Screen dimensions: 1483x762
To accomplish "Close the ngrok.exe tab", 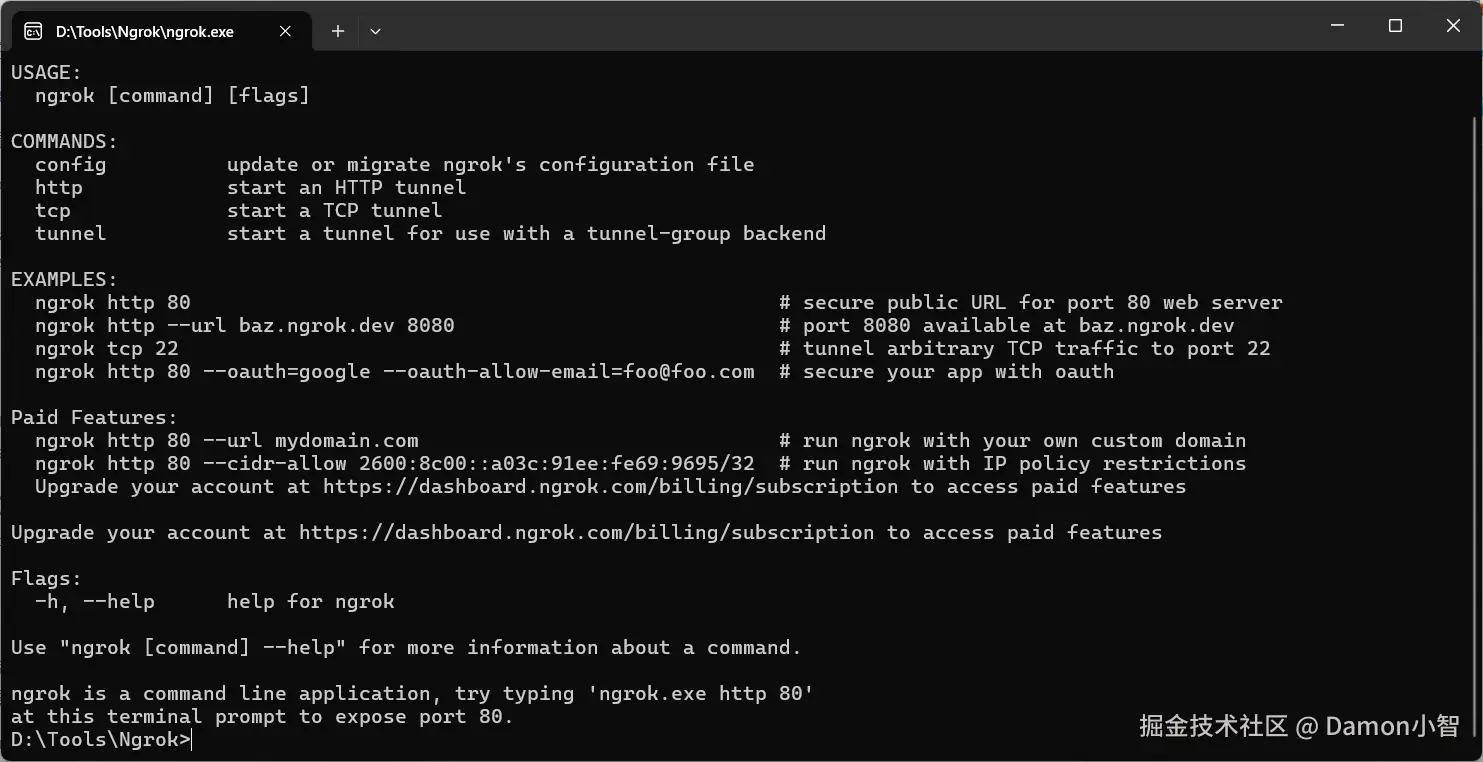I will point(285,31).
